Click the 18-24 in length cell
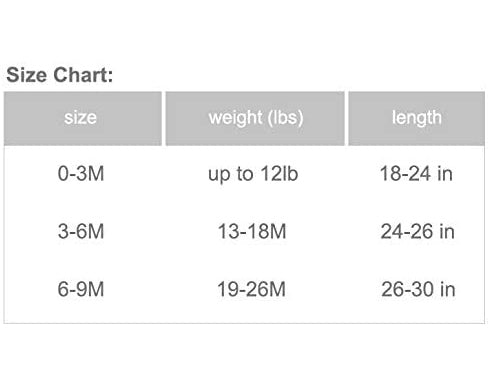Viewport: 488px width, 380px height. pyautogui.click(x=416, y=174)
